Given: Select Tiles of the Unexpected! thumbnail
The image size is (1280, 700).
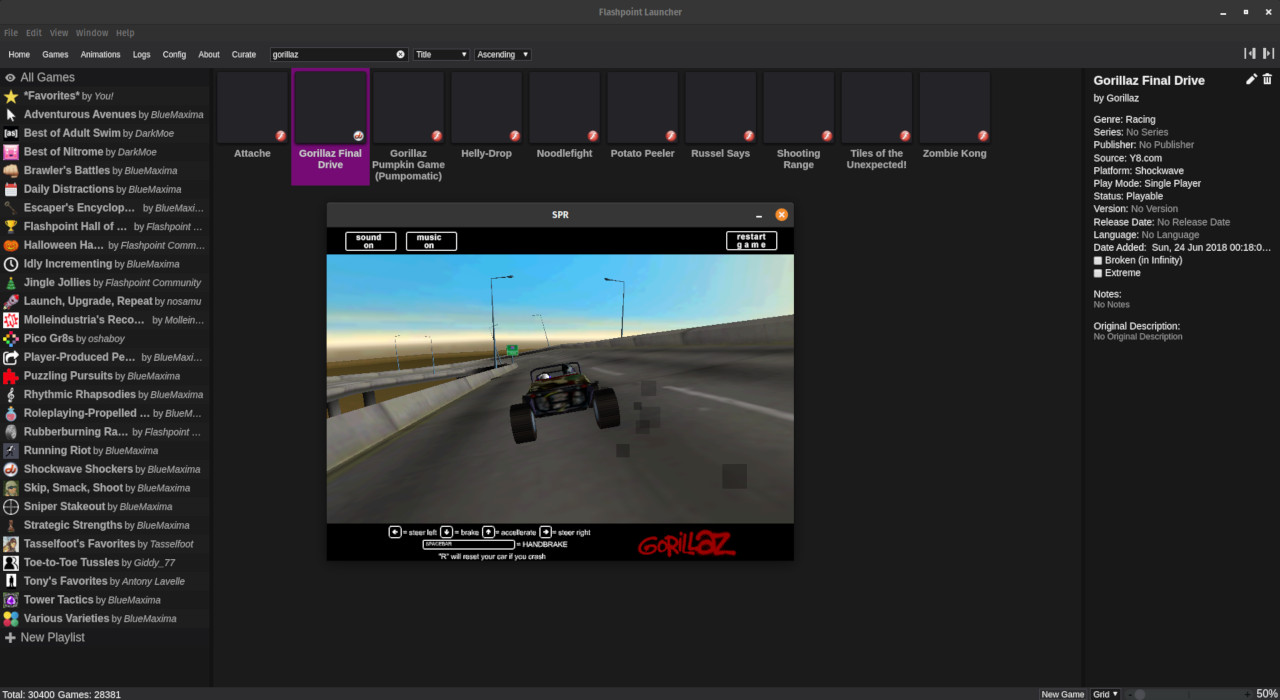Looking at the screenshot, I should 876,108.
